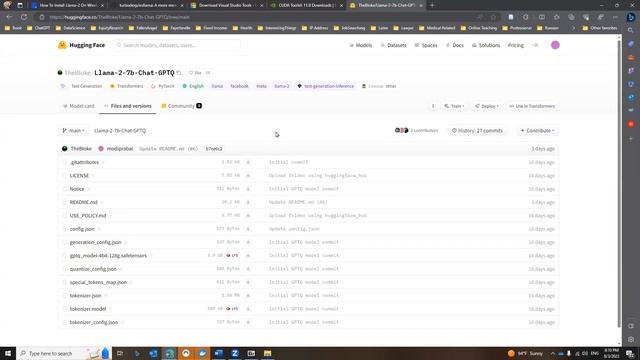Screen dimensions: 640x360
Task: Click the browser back arrow
Action: (9, 17)
